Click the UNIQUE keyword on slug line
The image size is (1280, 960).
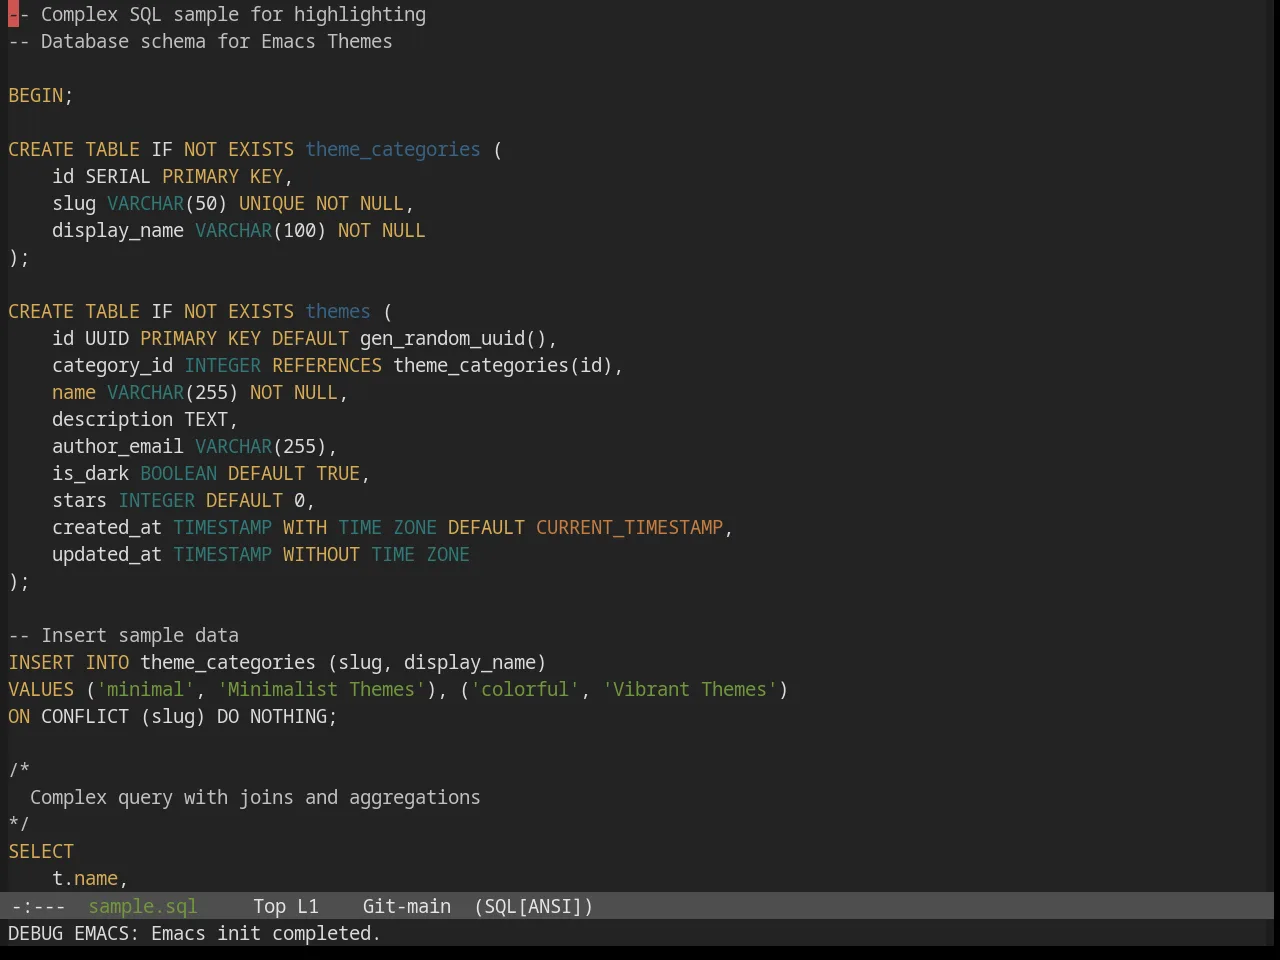[272, 203]
